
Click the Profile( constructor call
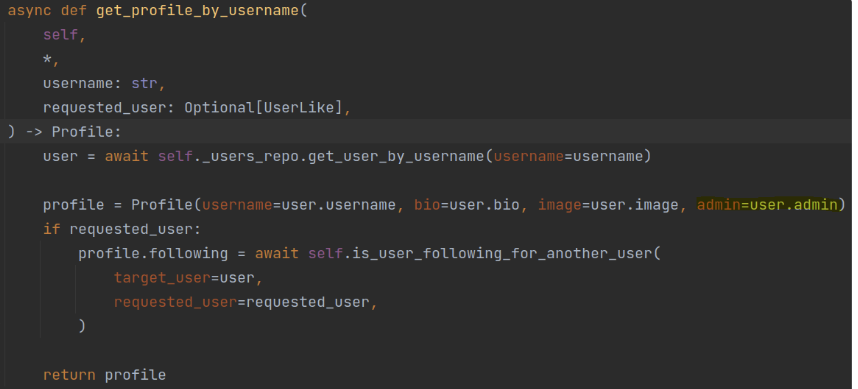(166, 205)
